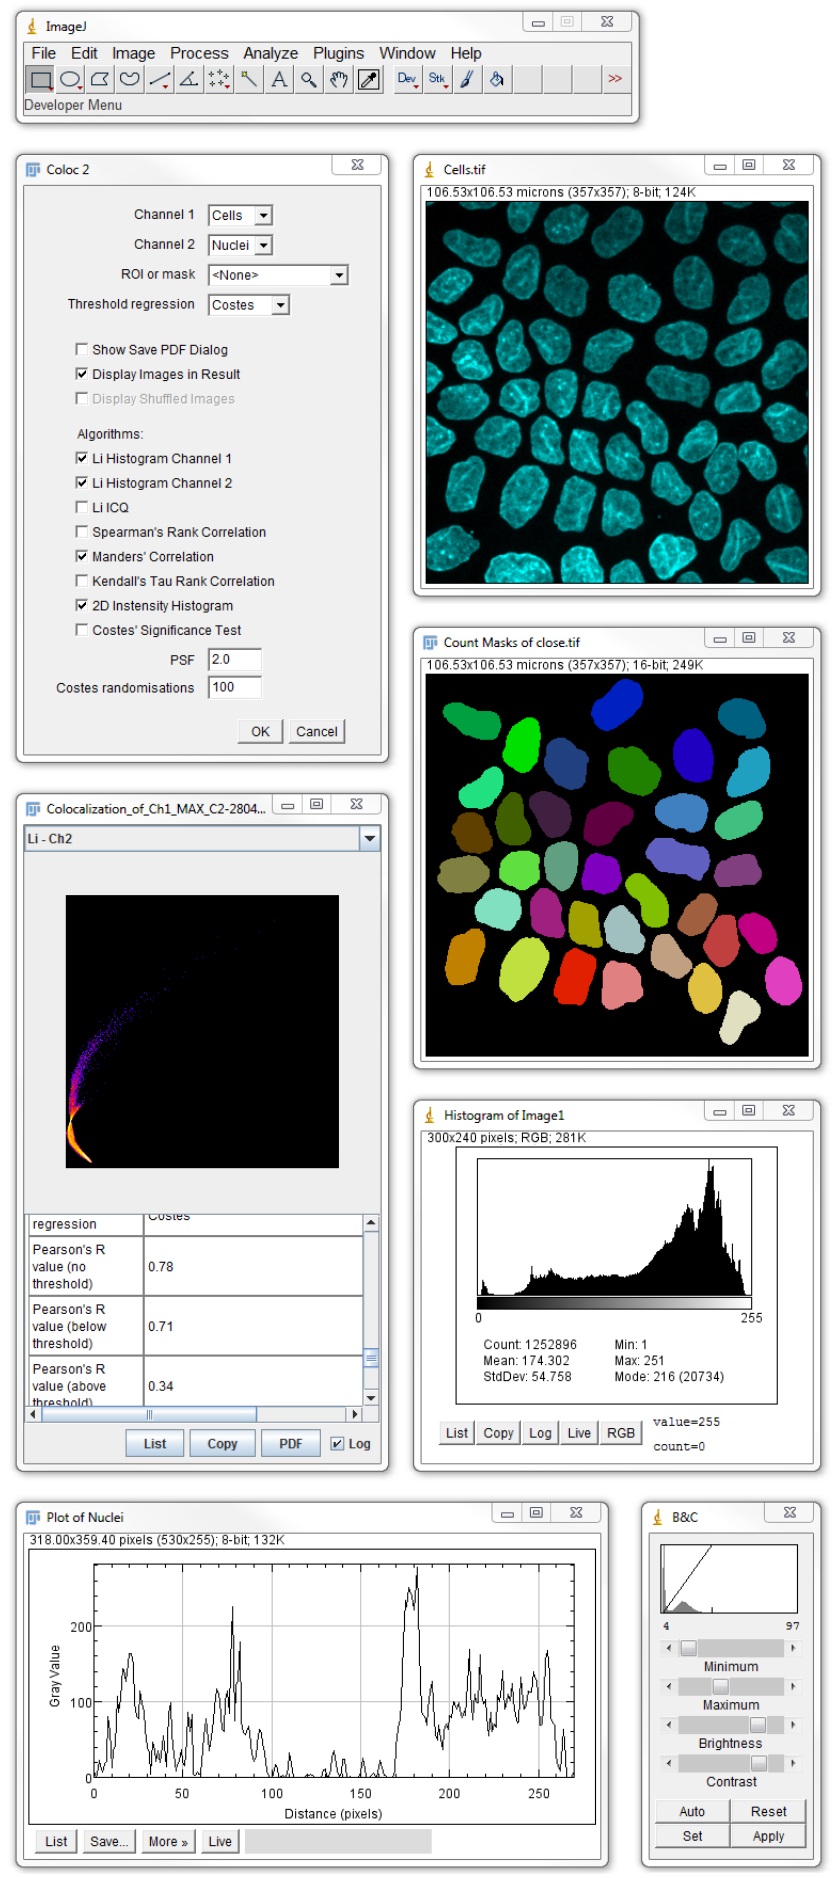Click the Histogram of Image1 window icon
836x1878 pixels.
point(430,1115)
